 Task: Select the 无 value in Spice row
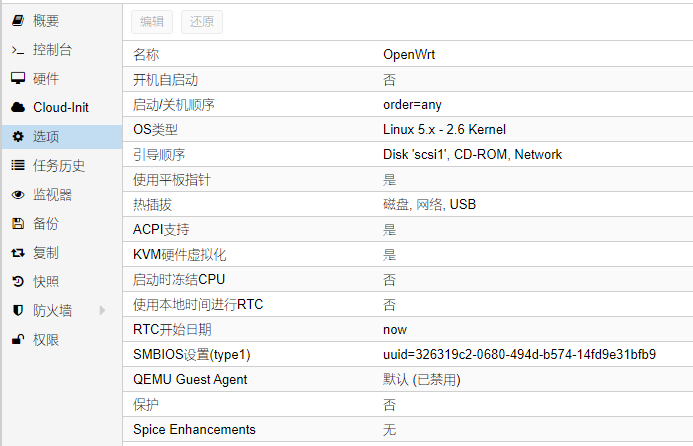[x=389, y=430]
